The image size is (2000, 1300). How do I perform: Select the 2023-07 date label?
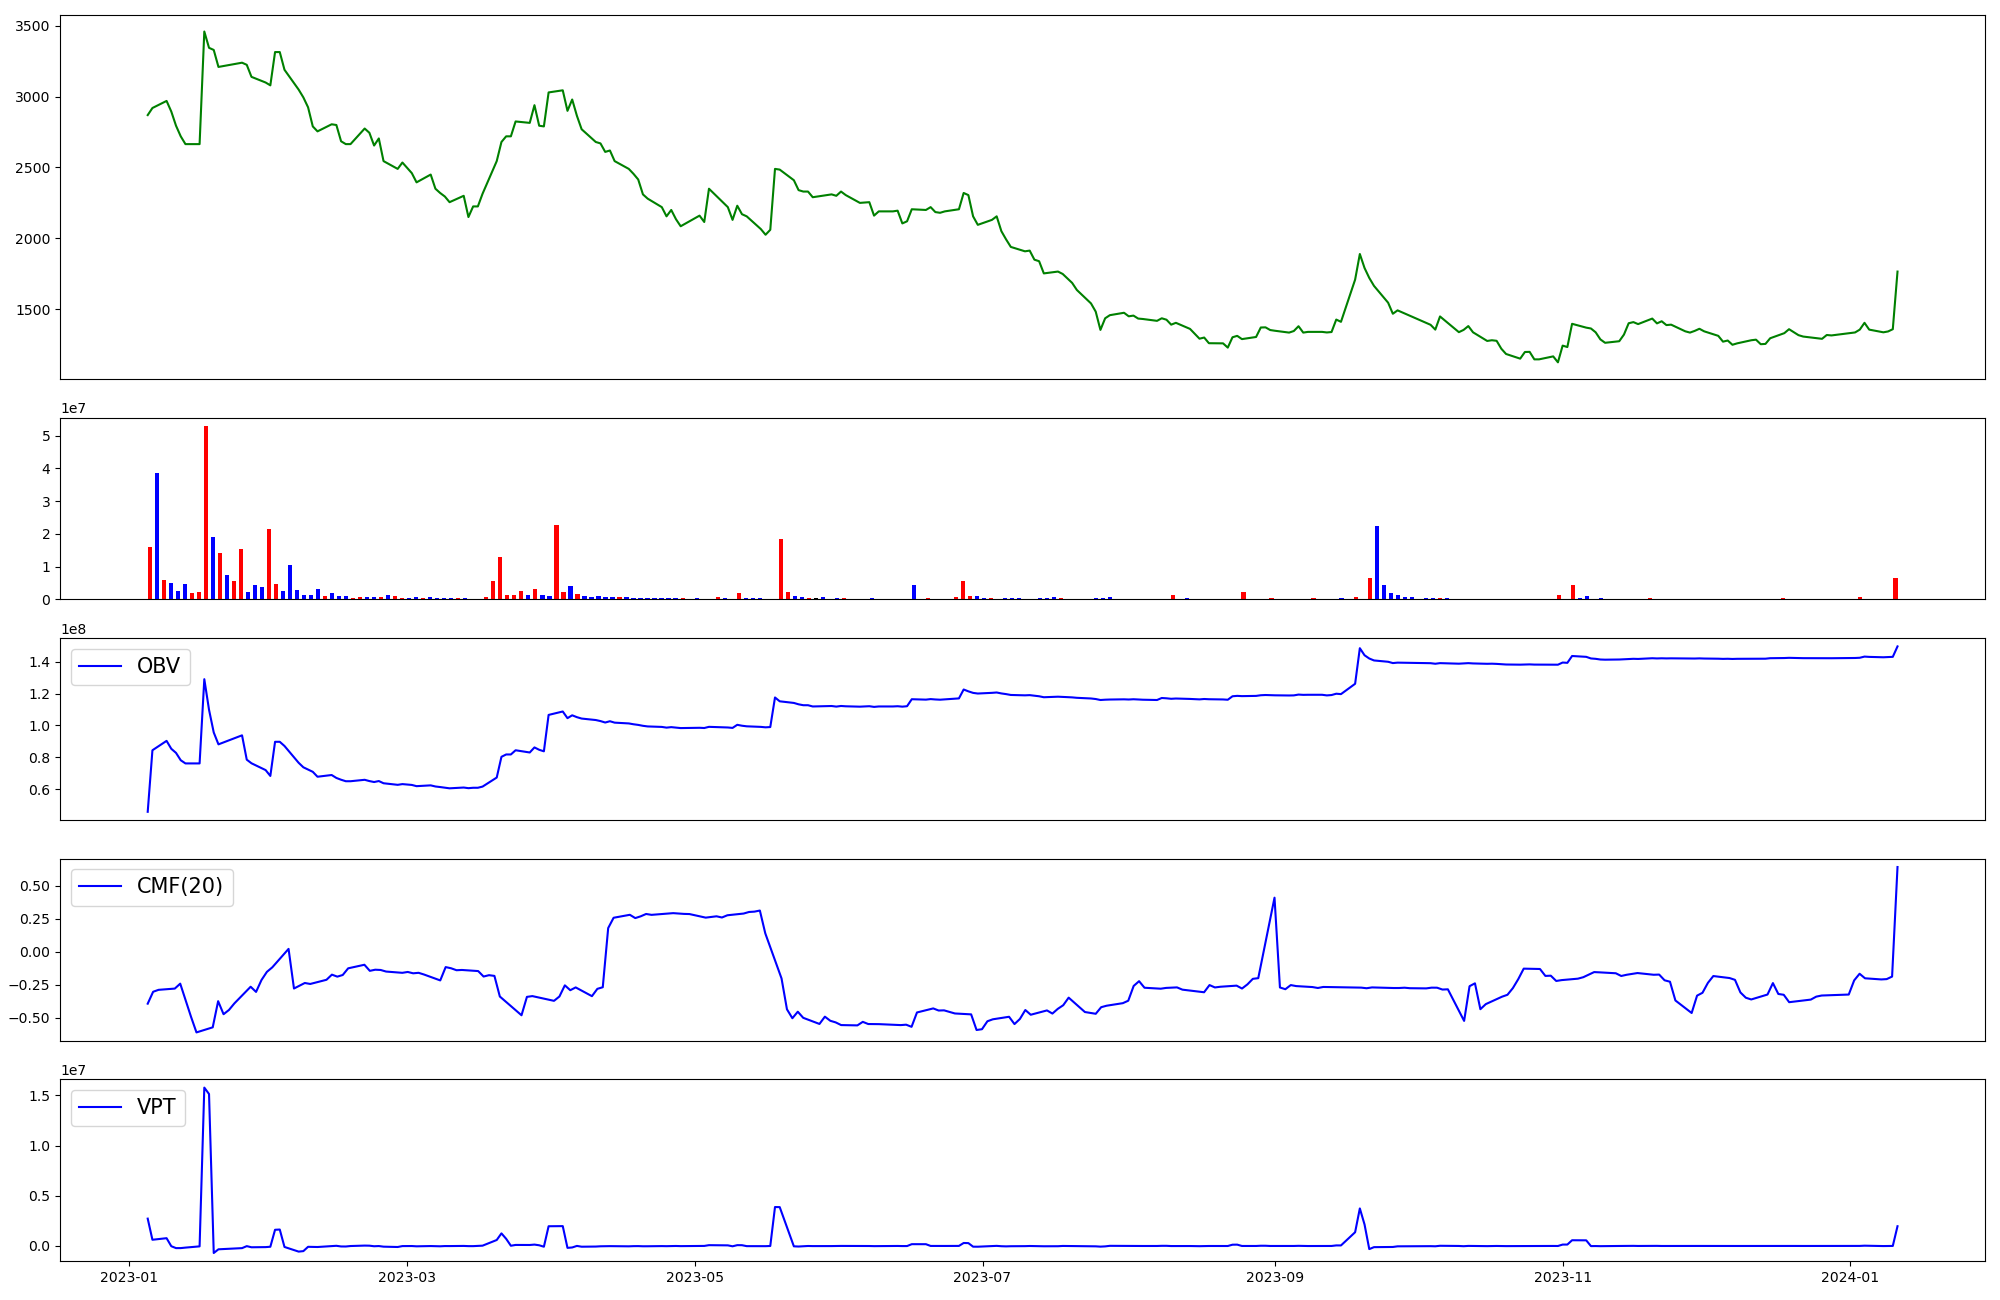[x=983, y=1277]
